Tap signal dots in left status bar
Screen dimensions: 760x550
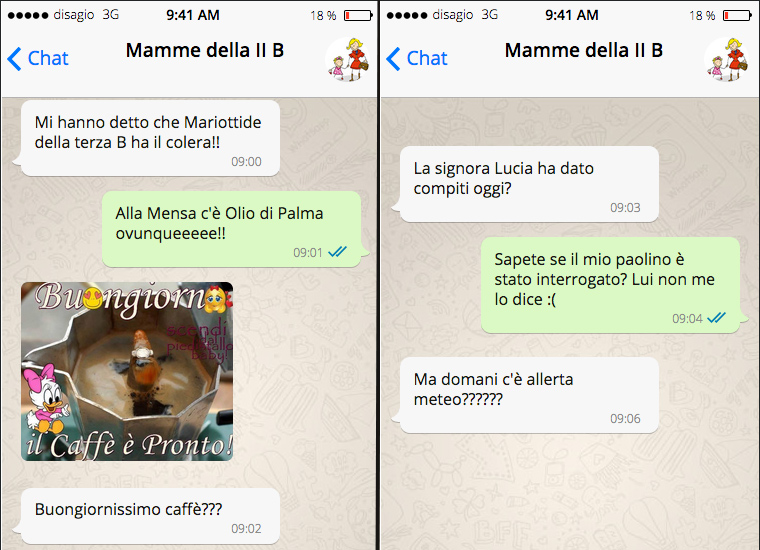[28, 16]
